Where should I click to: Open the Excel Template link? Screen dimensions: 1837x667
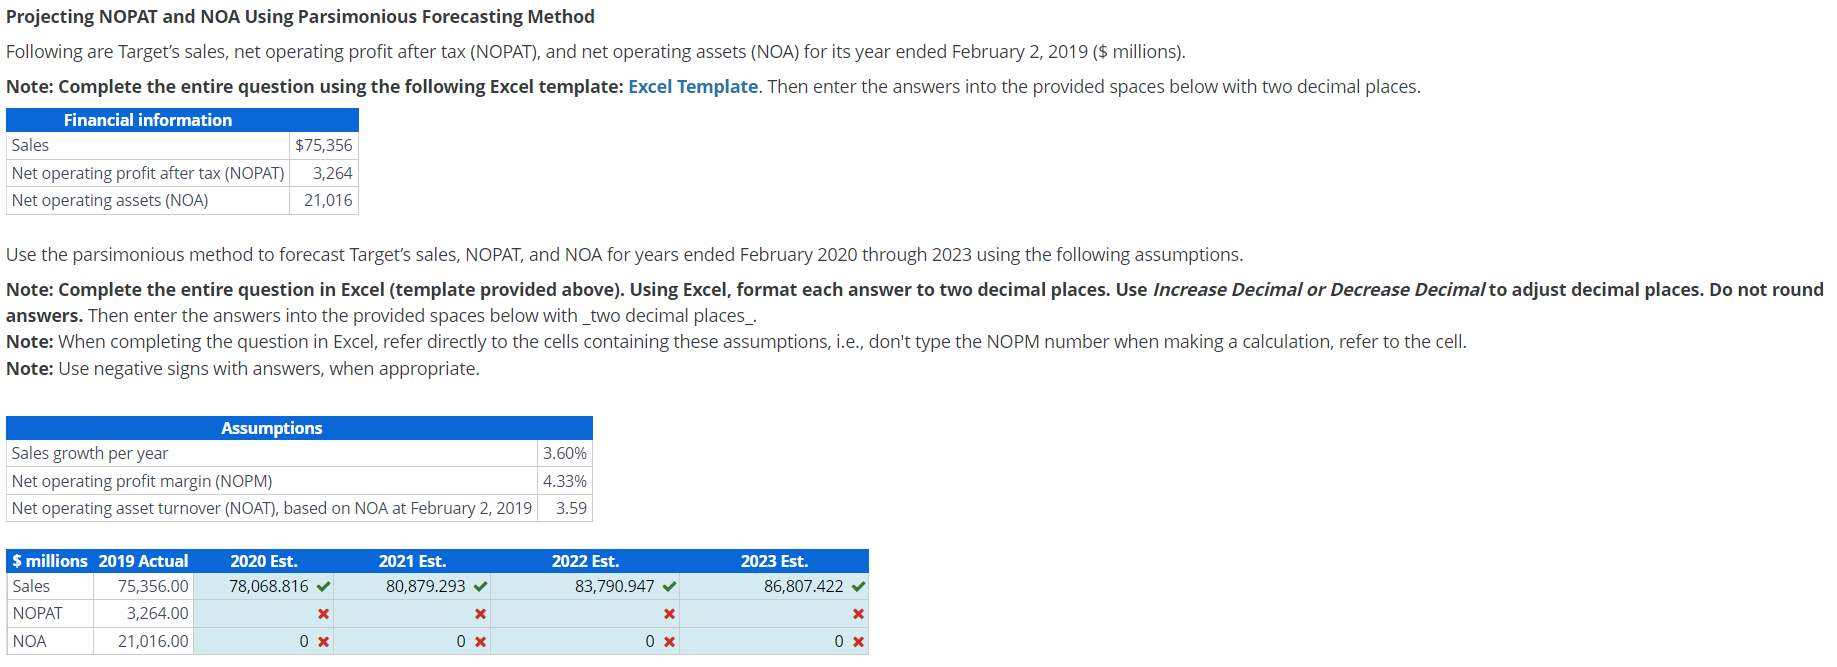click(x=692, y=86)
